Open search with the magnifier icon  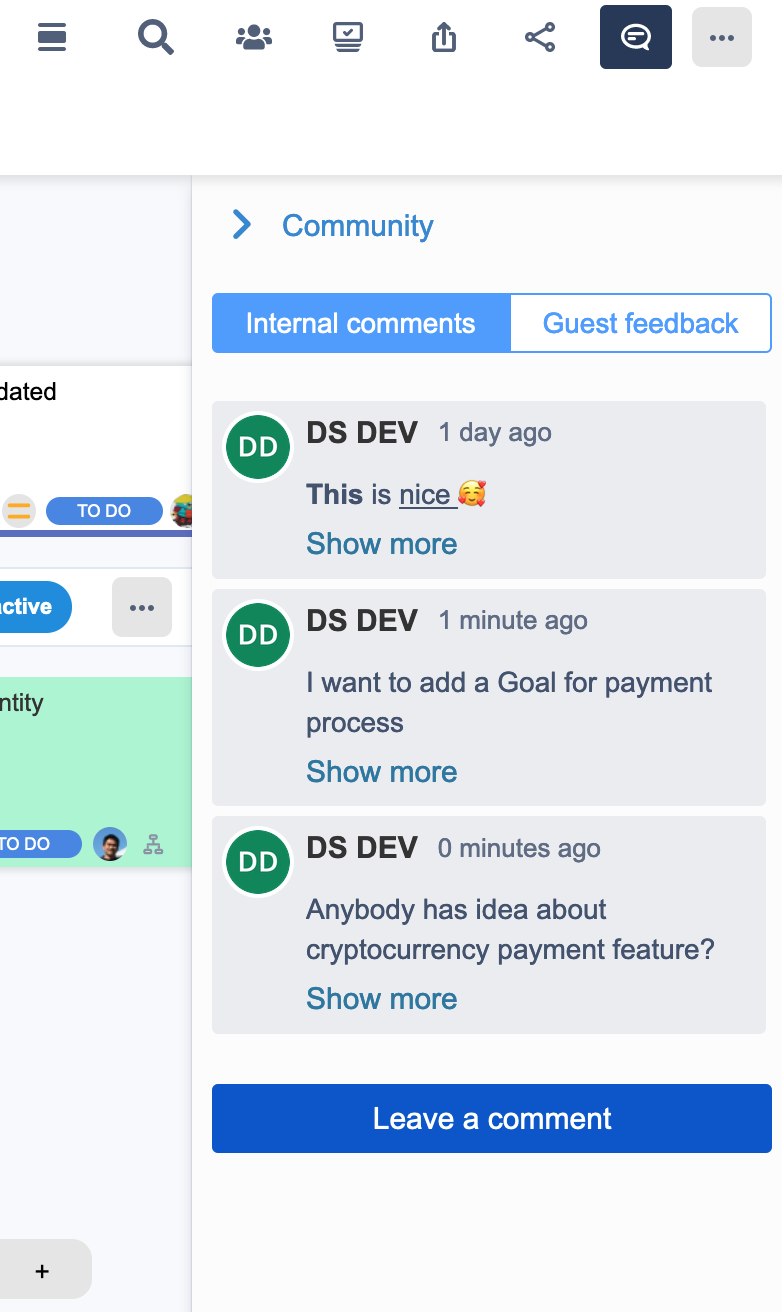pyautogui.click(x=155, y=38)
